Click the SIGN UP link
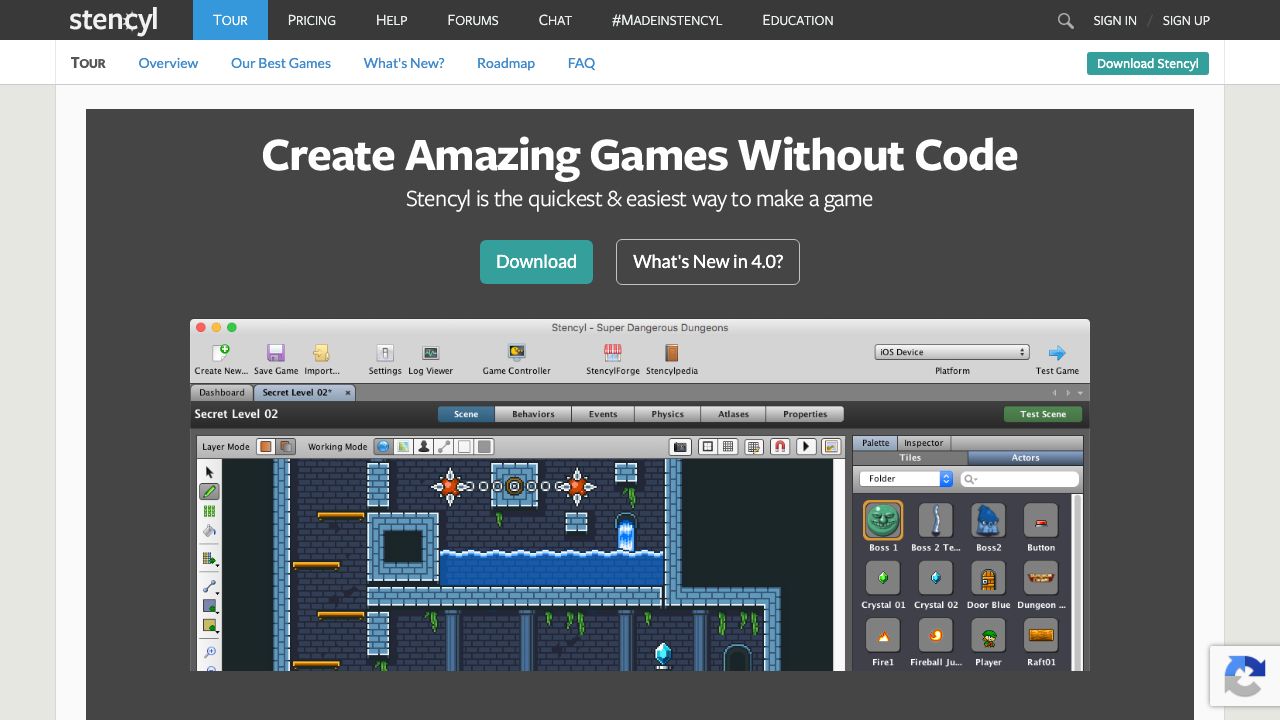The height and width of the screenshot is (720, 1280). tap(1186, 20)
